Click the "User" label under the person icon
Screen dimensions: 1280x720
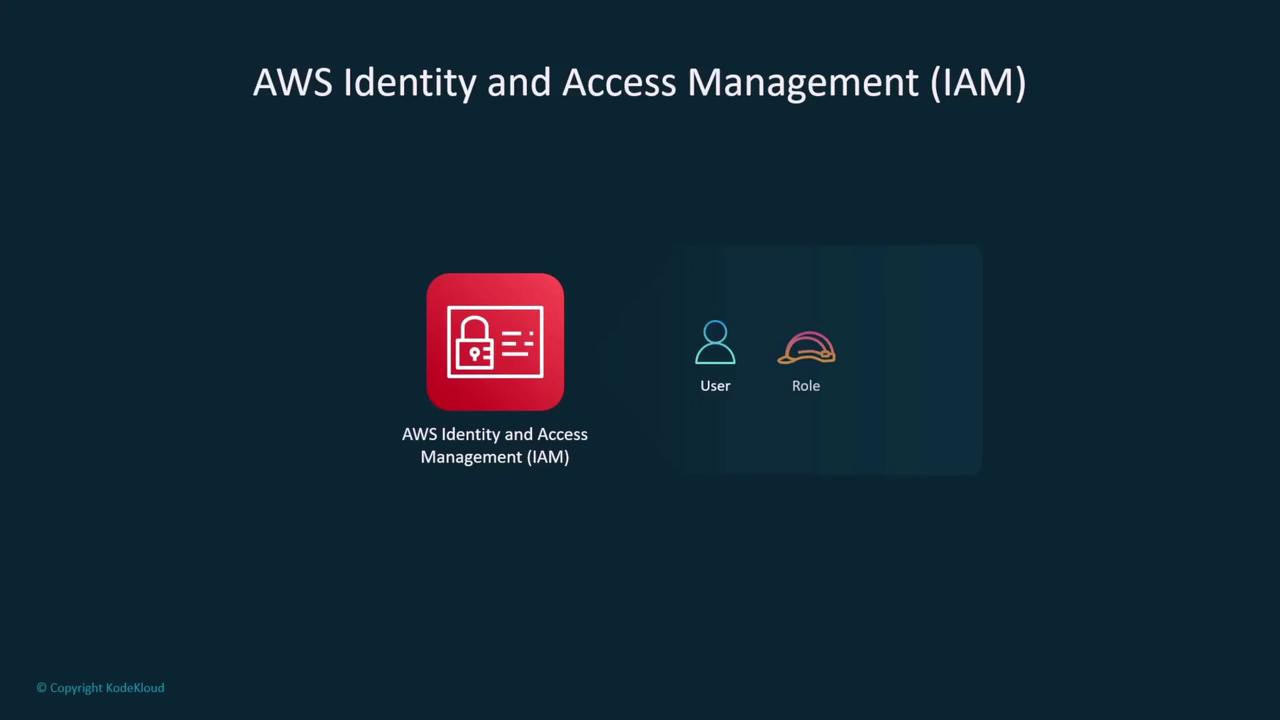pyautogui.click(x=715, y=386)
